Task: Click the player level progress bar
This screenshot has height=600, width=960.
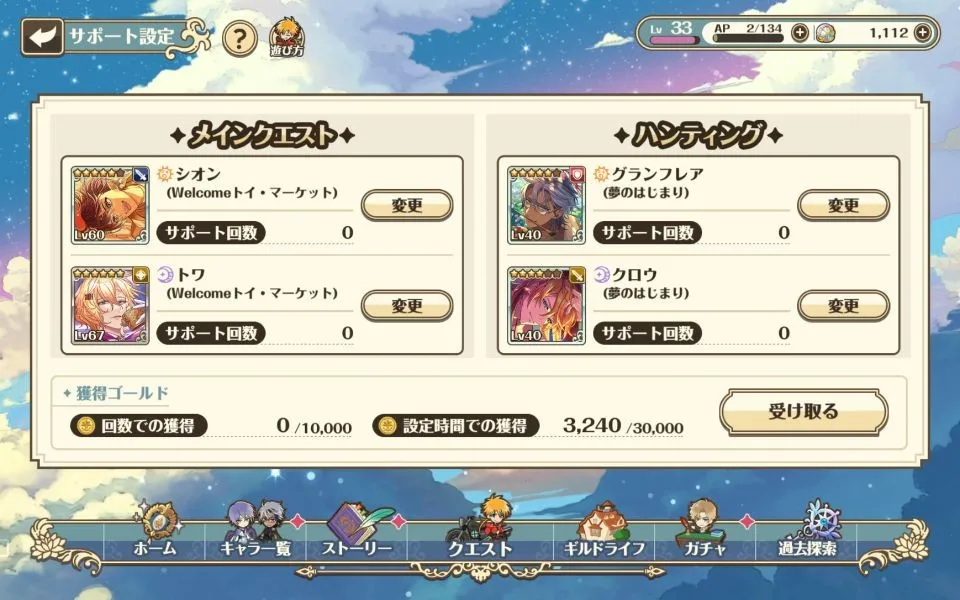Action: coord(673,40)
